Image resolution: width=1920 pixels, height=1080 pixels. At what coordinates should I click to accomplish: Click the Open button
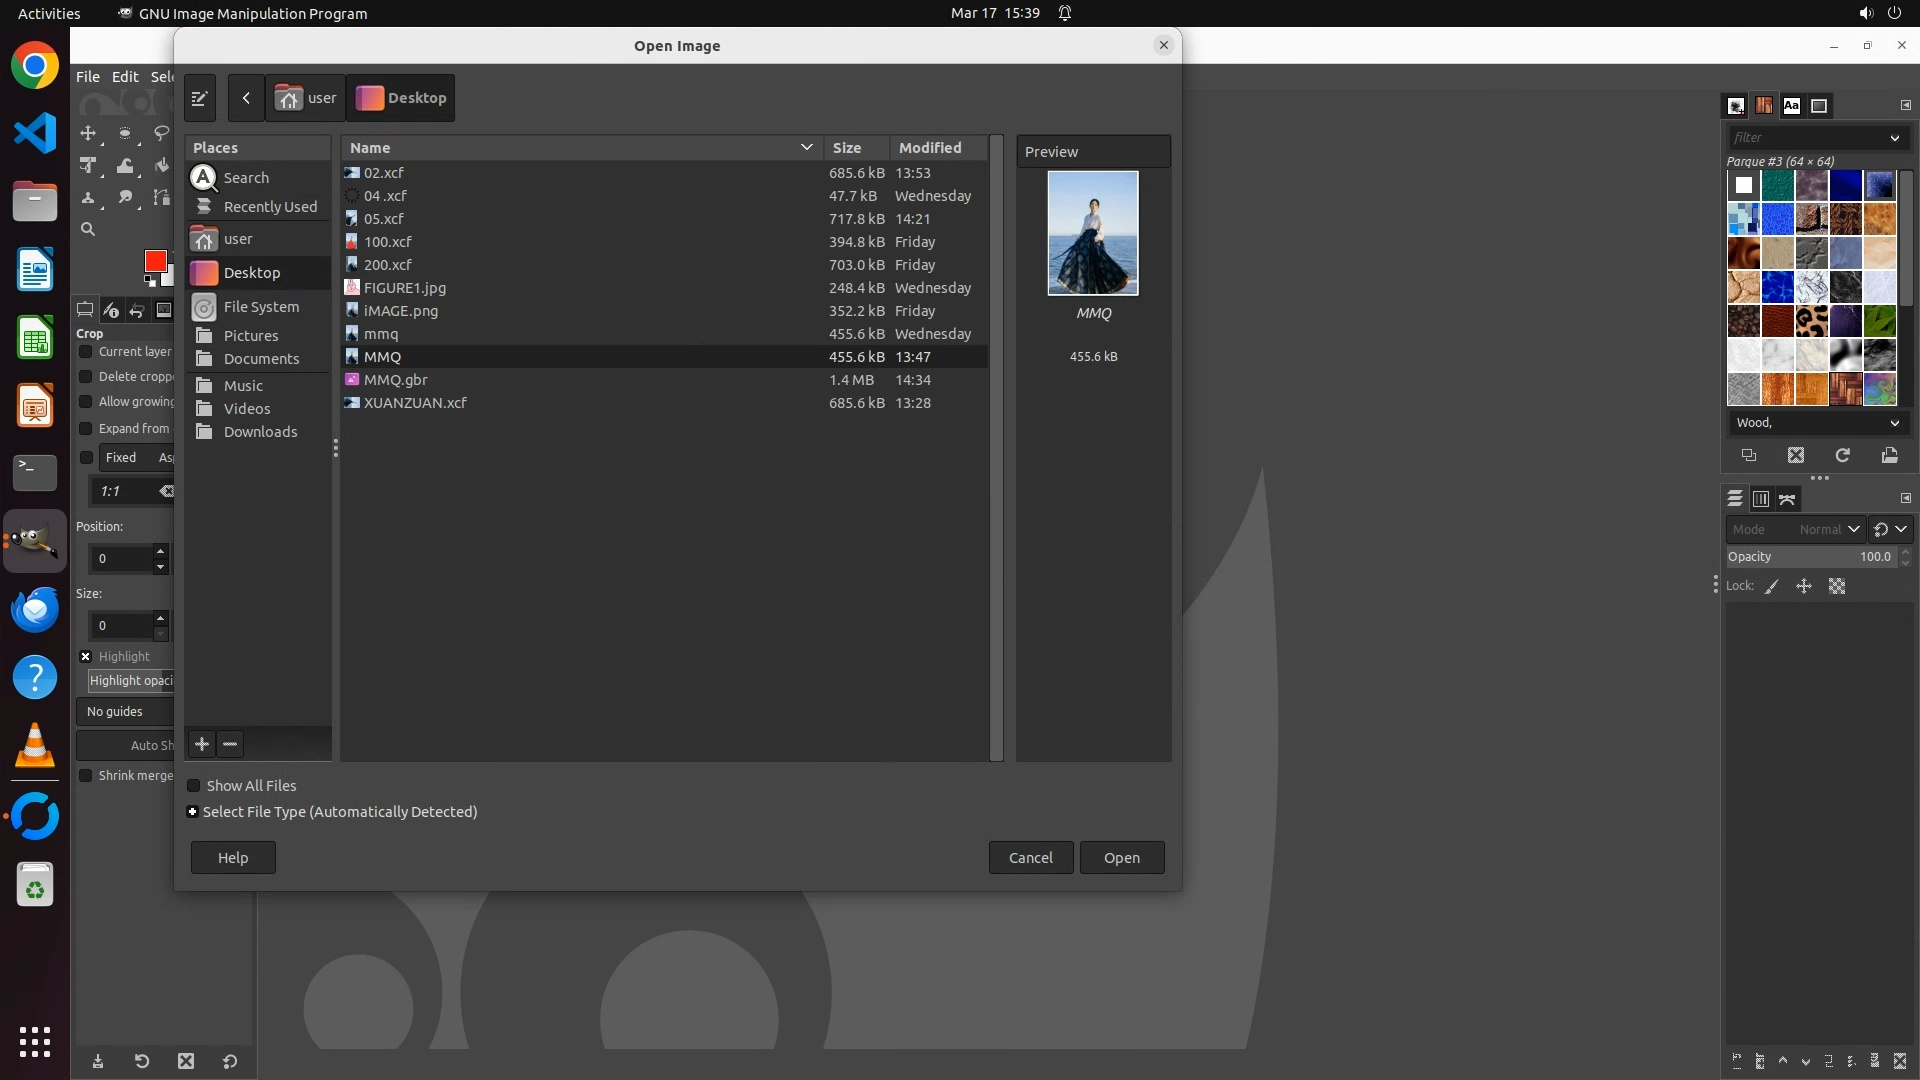point(1121,858)
